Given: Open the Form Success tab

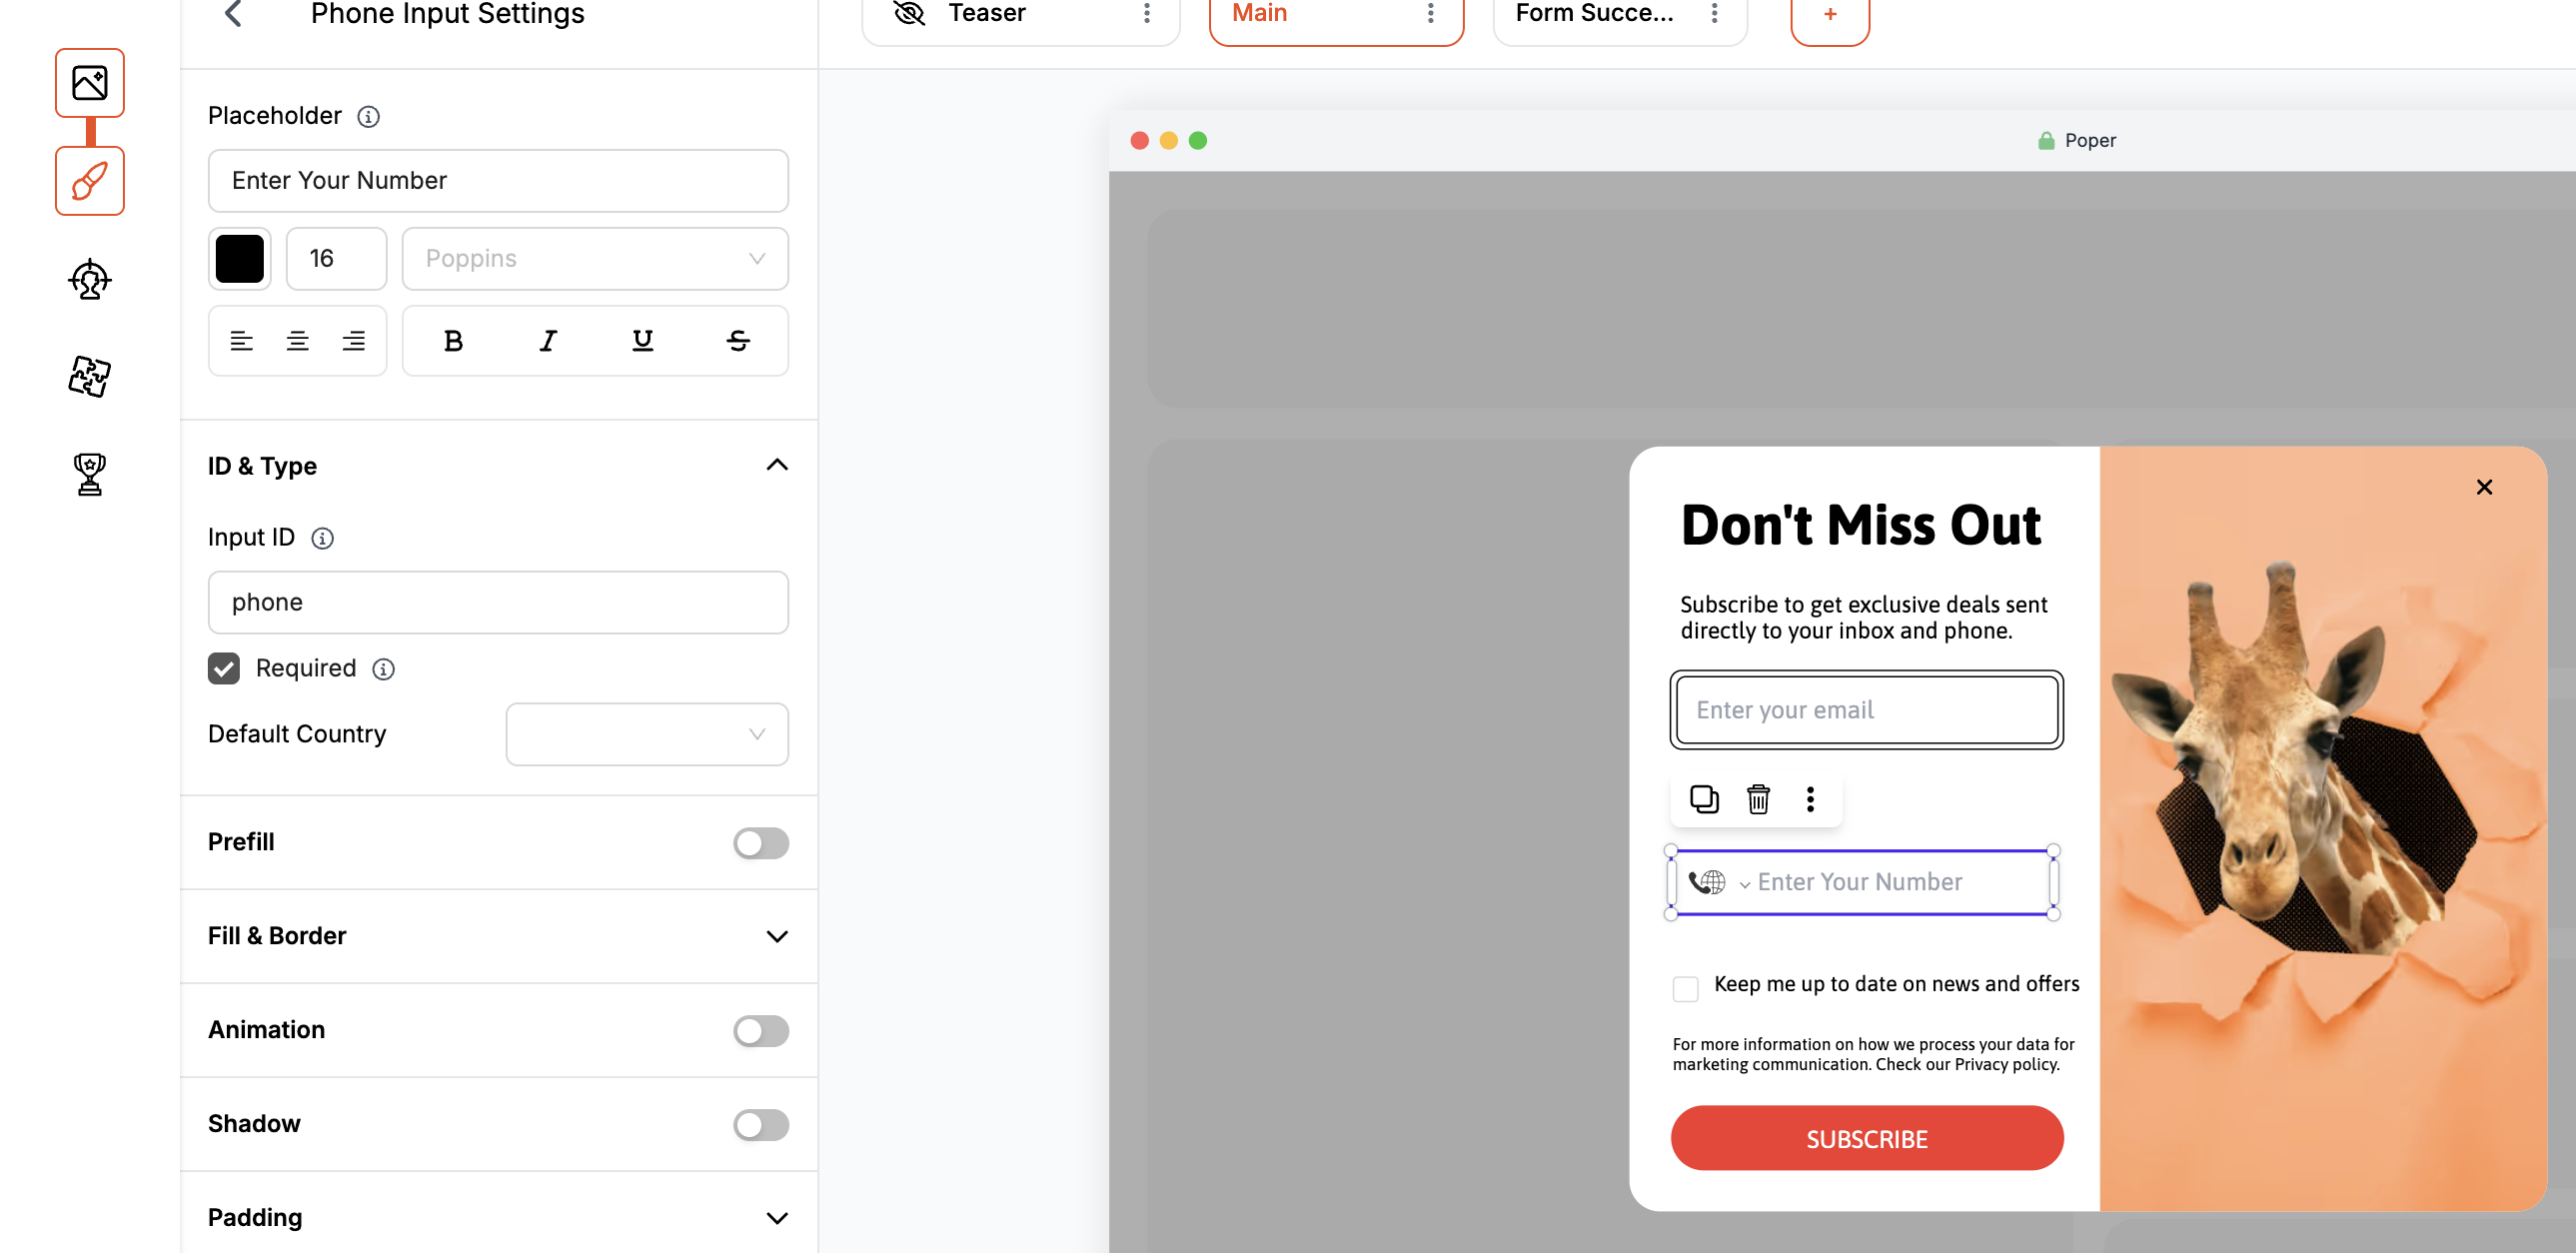Looking at the screenshot, I should pyautogui.click(x=1594, y=14).
